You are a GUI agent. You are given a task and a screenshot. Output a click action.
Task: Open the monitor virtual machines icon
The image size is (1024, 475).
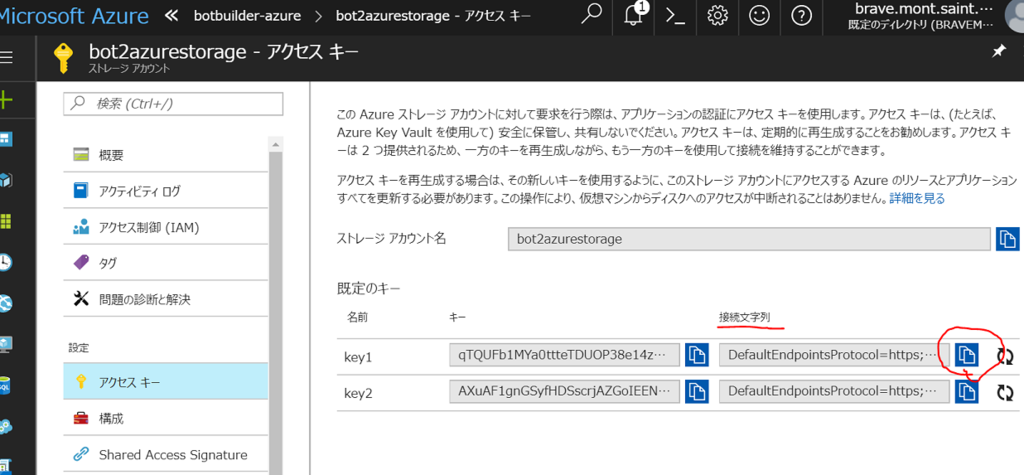(x=6, y=344)
